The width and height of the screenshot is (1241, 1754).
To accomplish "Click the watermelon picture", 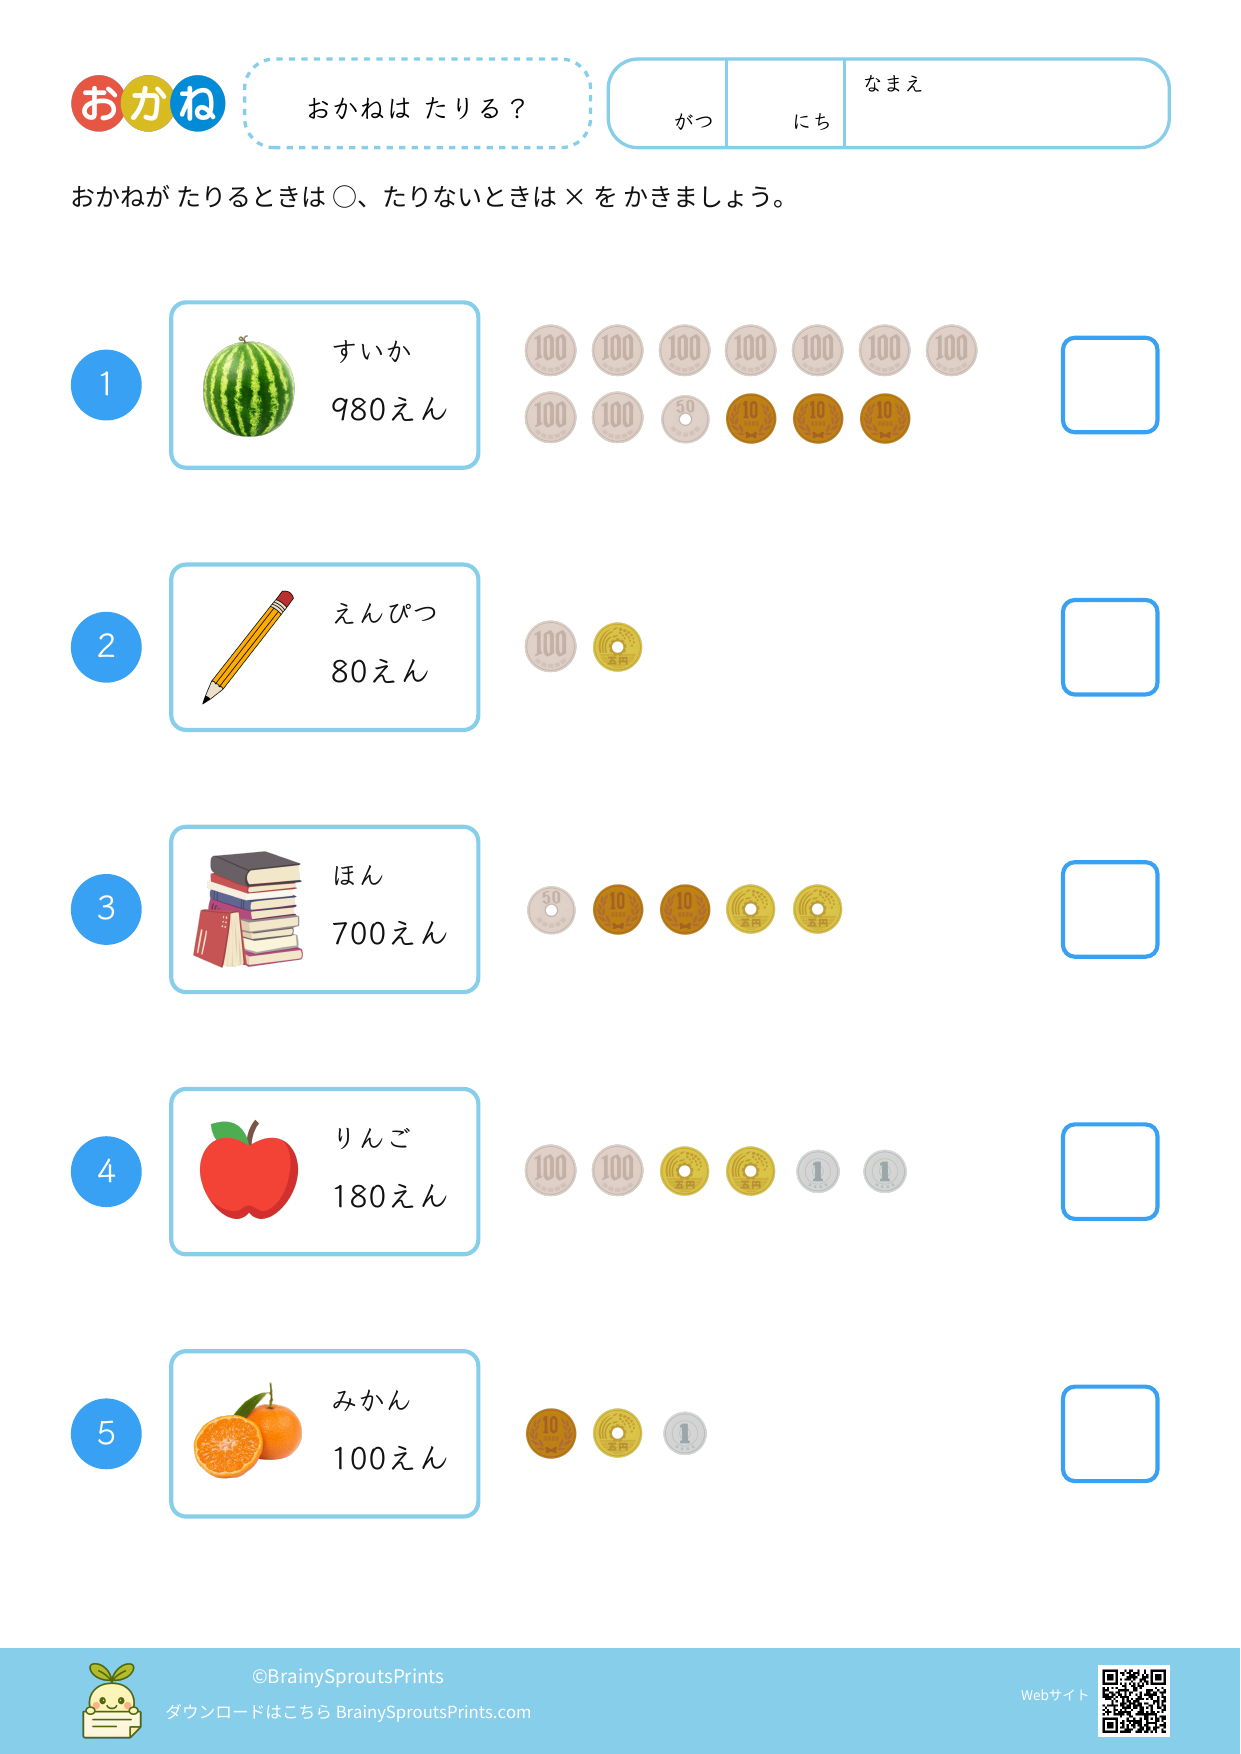I will pos(249,387).
